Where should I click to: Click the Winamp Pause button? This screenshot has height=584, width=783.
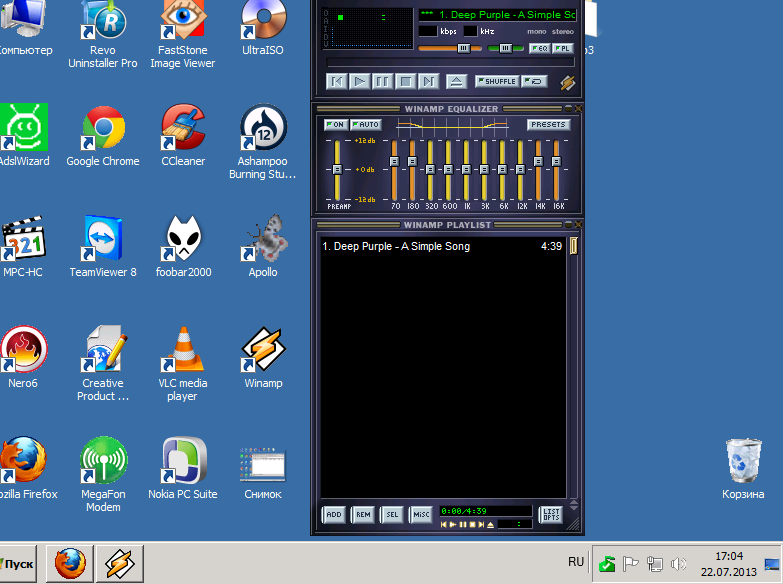point(383,81)
